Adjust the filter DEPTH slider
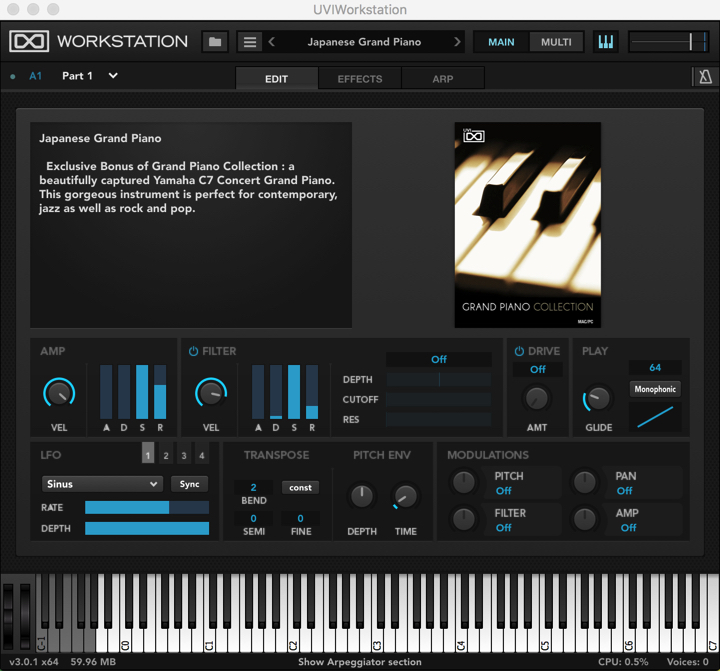Screen dimensions: 720x671 pyautogui.click(x=439, y=379)
